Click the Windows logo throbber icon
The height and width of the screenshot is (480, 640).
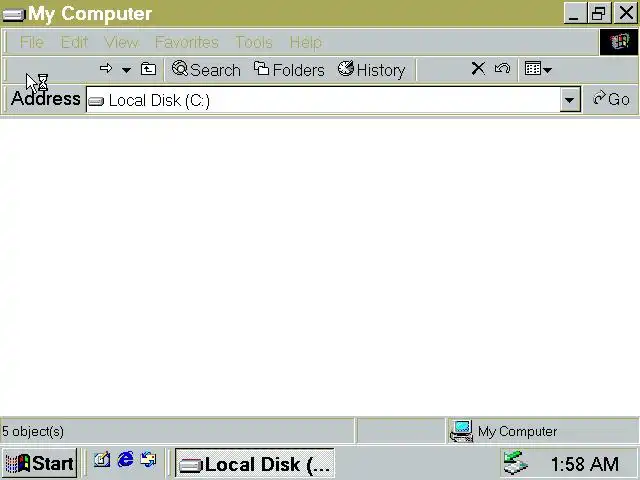(x=619, y=42)
